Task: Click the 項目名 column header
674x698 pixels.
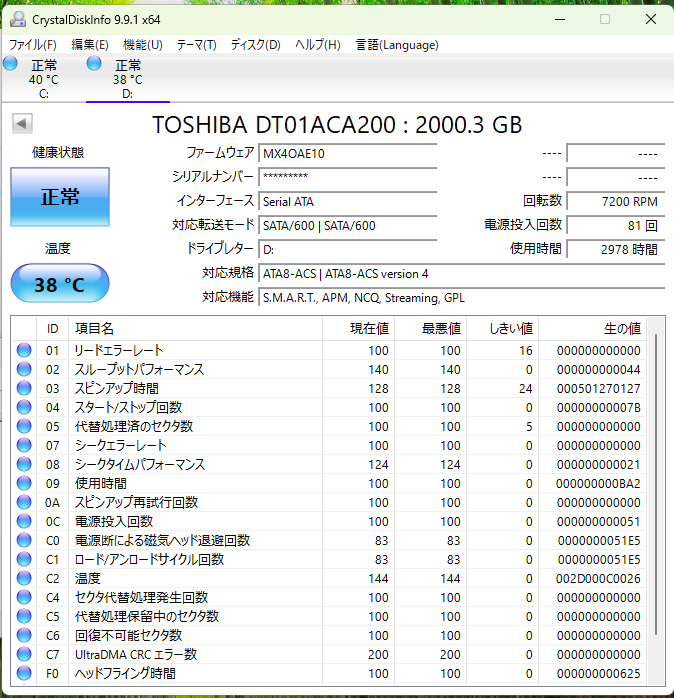Action: (x=195, y=329)
